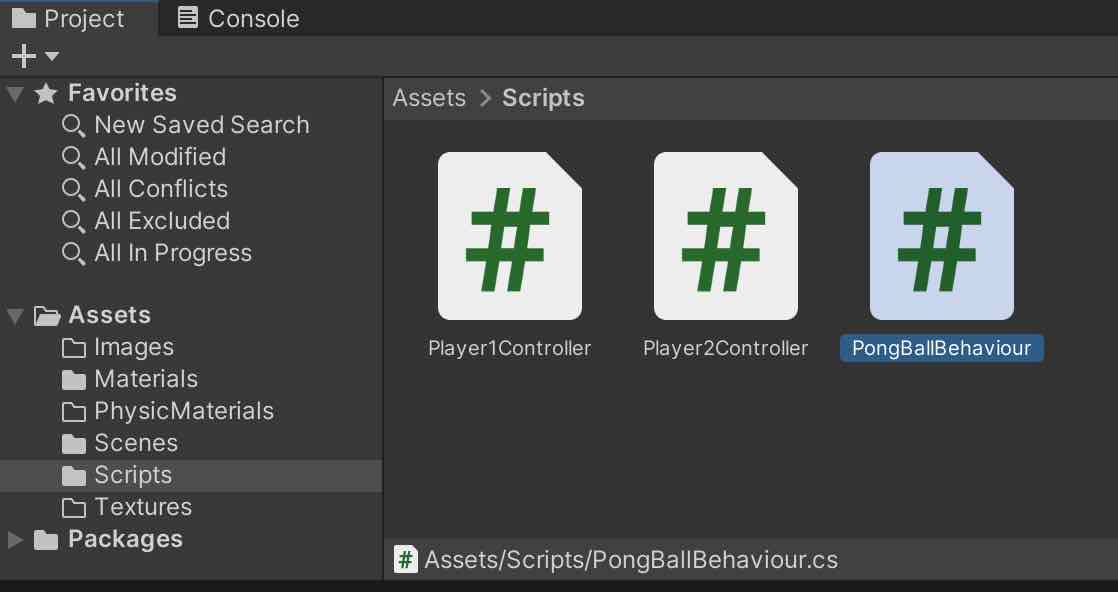Click search icon beside All Conflicts
This screenshot has width=1118, height=592.
click(x=73, y=189)
